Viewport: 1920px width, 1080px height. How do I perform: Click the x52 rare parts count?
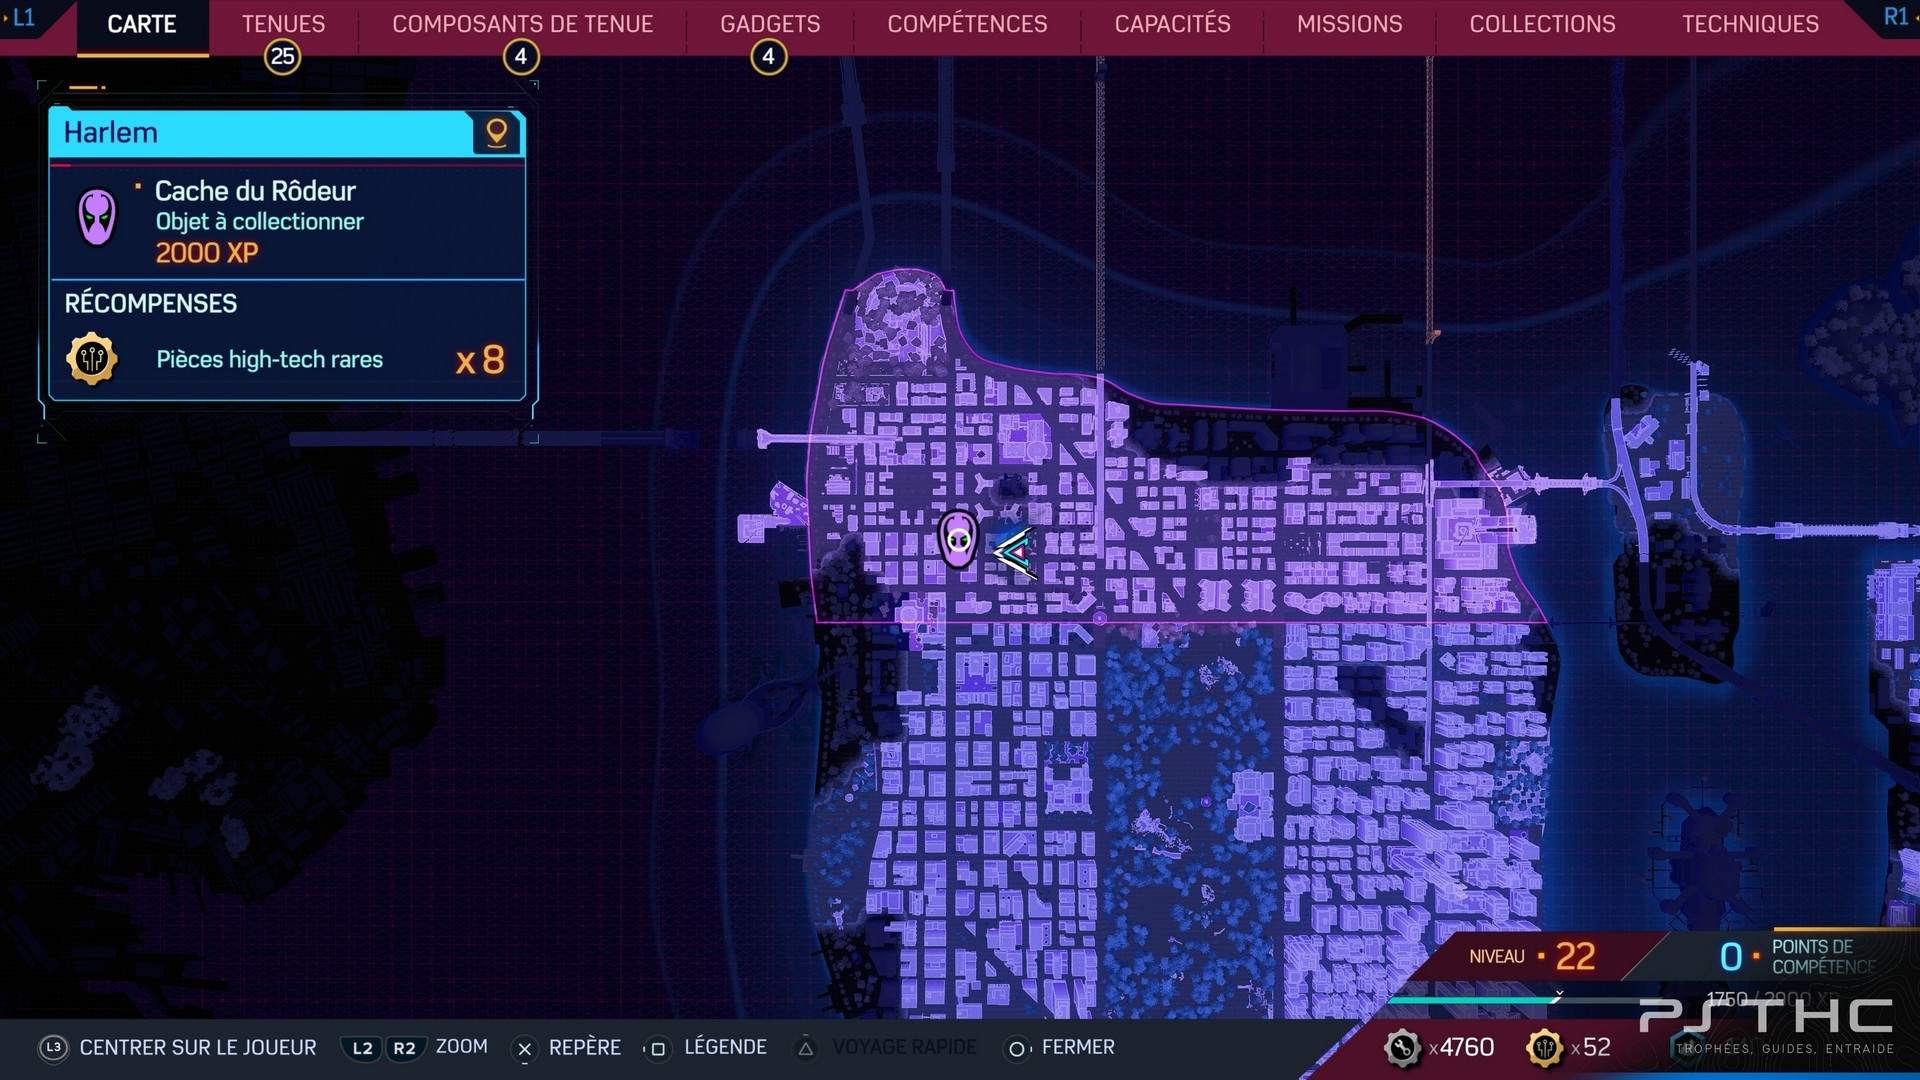tap(1591, 1047)
